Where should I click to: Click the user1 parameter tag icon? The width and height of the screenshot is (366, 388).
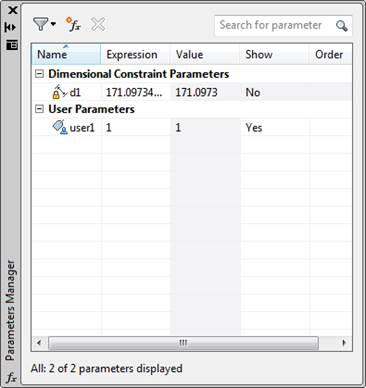coord(60,127)
